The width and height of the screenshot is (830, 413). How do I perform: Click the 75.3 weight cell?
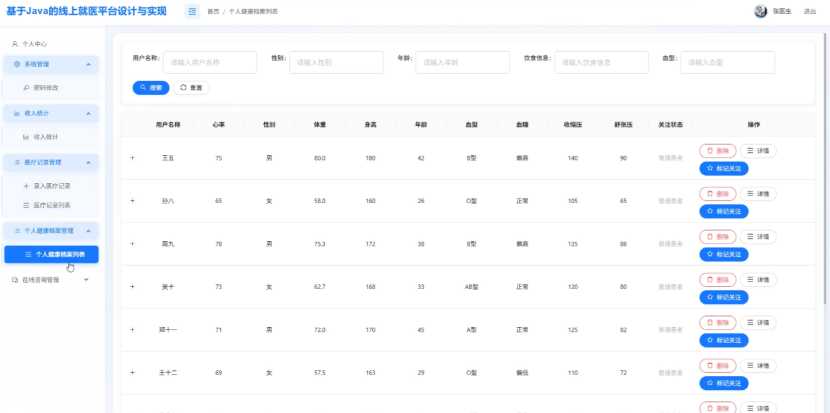point(320,244)
